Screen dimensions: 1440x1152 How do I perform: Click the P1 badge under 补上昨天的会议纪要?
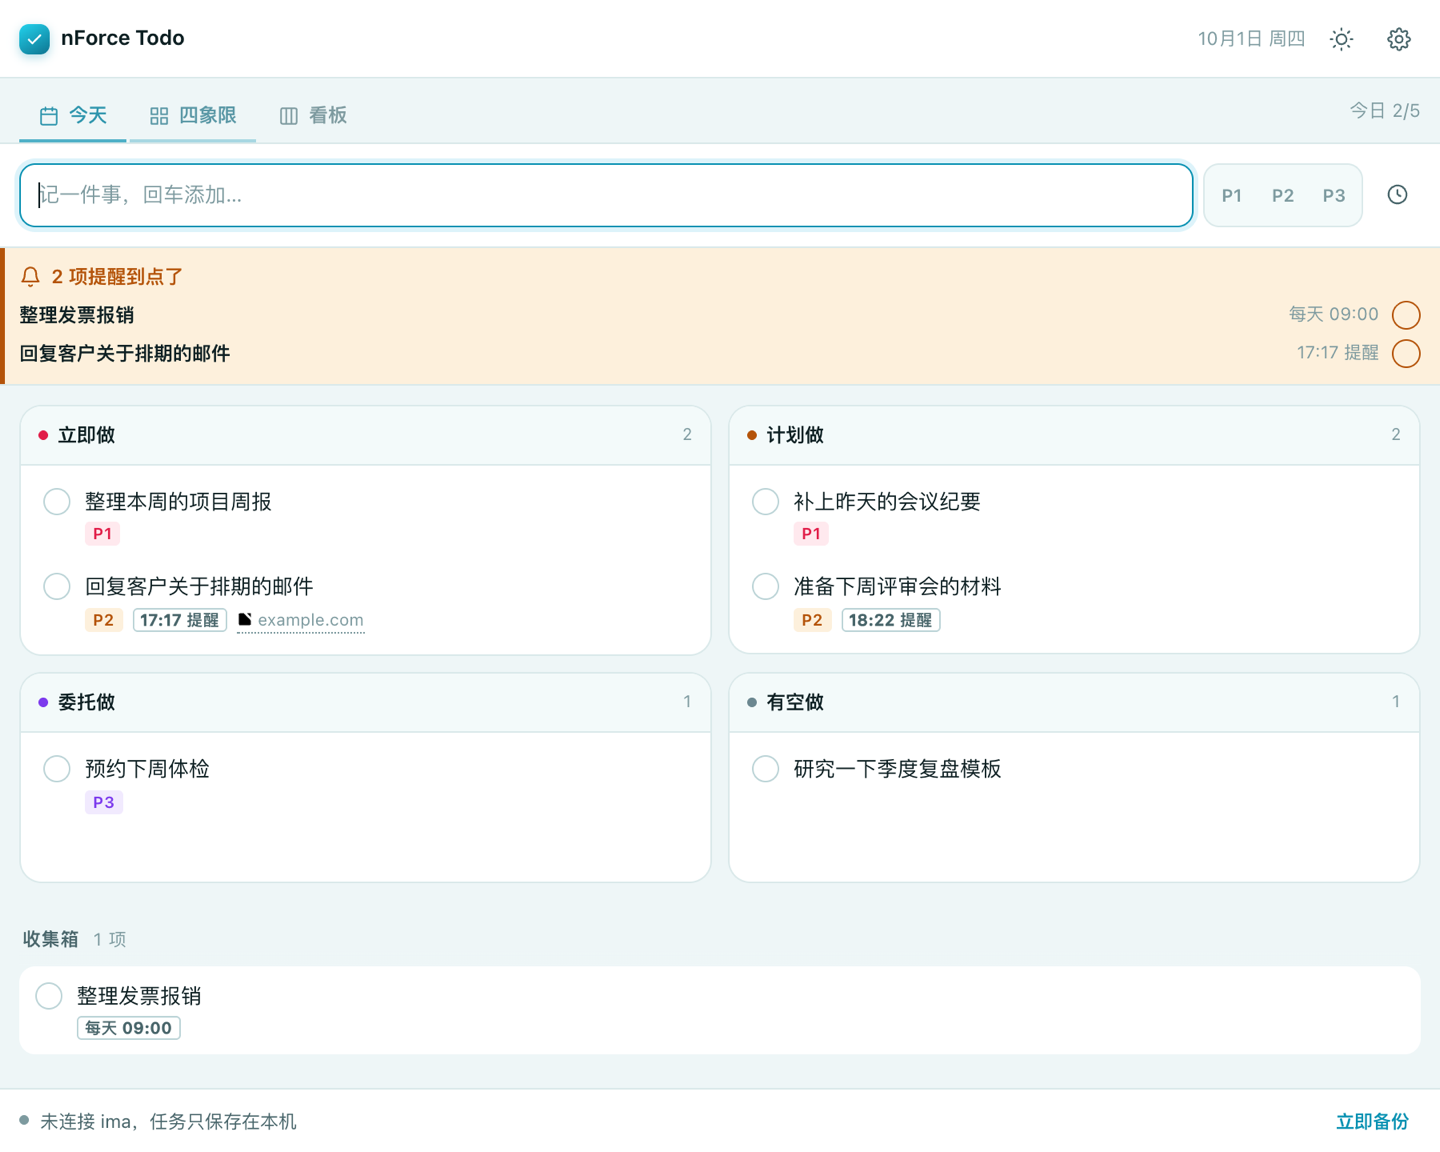tap(811, 534)
